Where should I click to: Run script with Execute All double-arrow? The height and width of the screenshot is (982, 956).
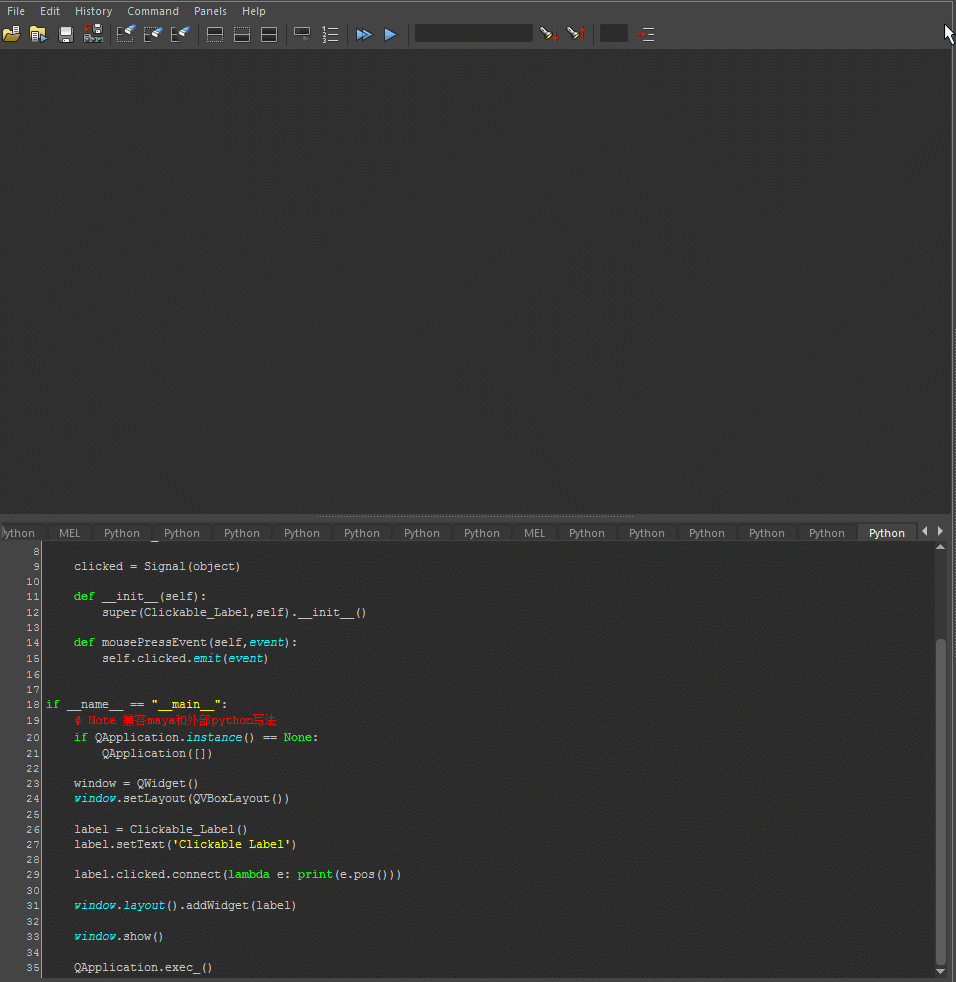coord(364,34)
